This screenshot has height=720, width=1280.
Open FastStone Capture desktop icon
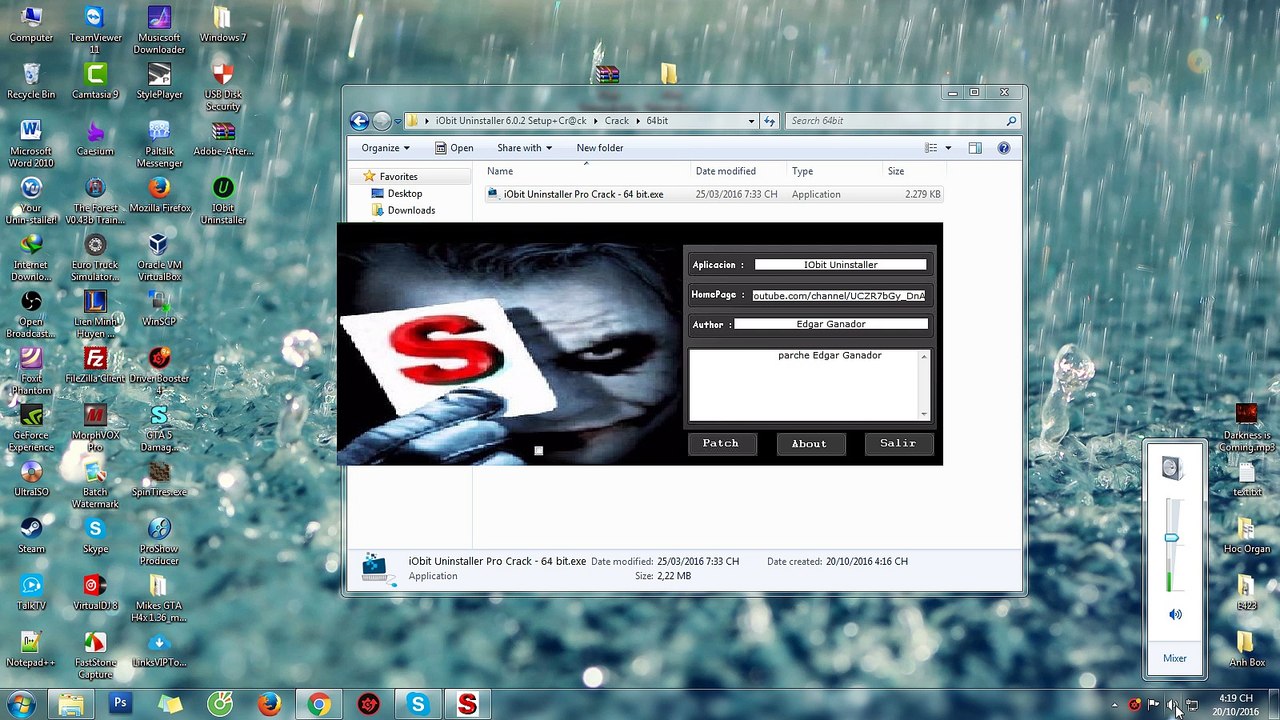pos(95,655)
